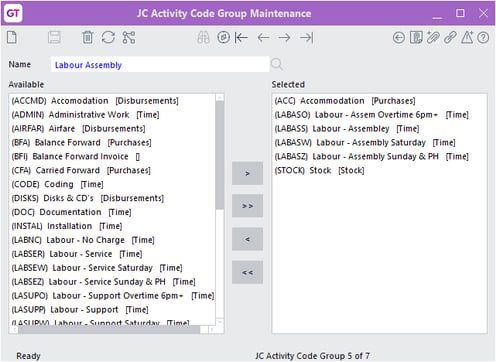Screen dimensions: 496x362
Task: Click the JC Activity Code Group 5 of 7 status
Action: [x=312, y=356]
